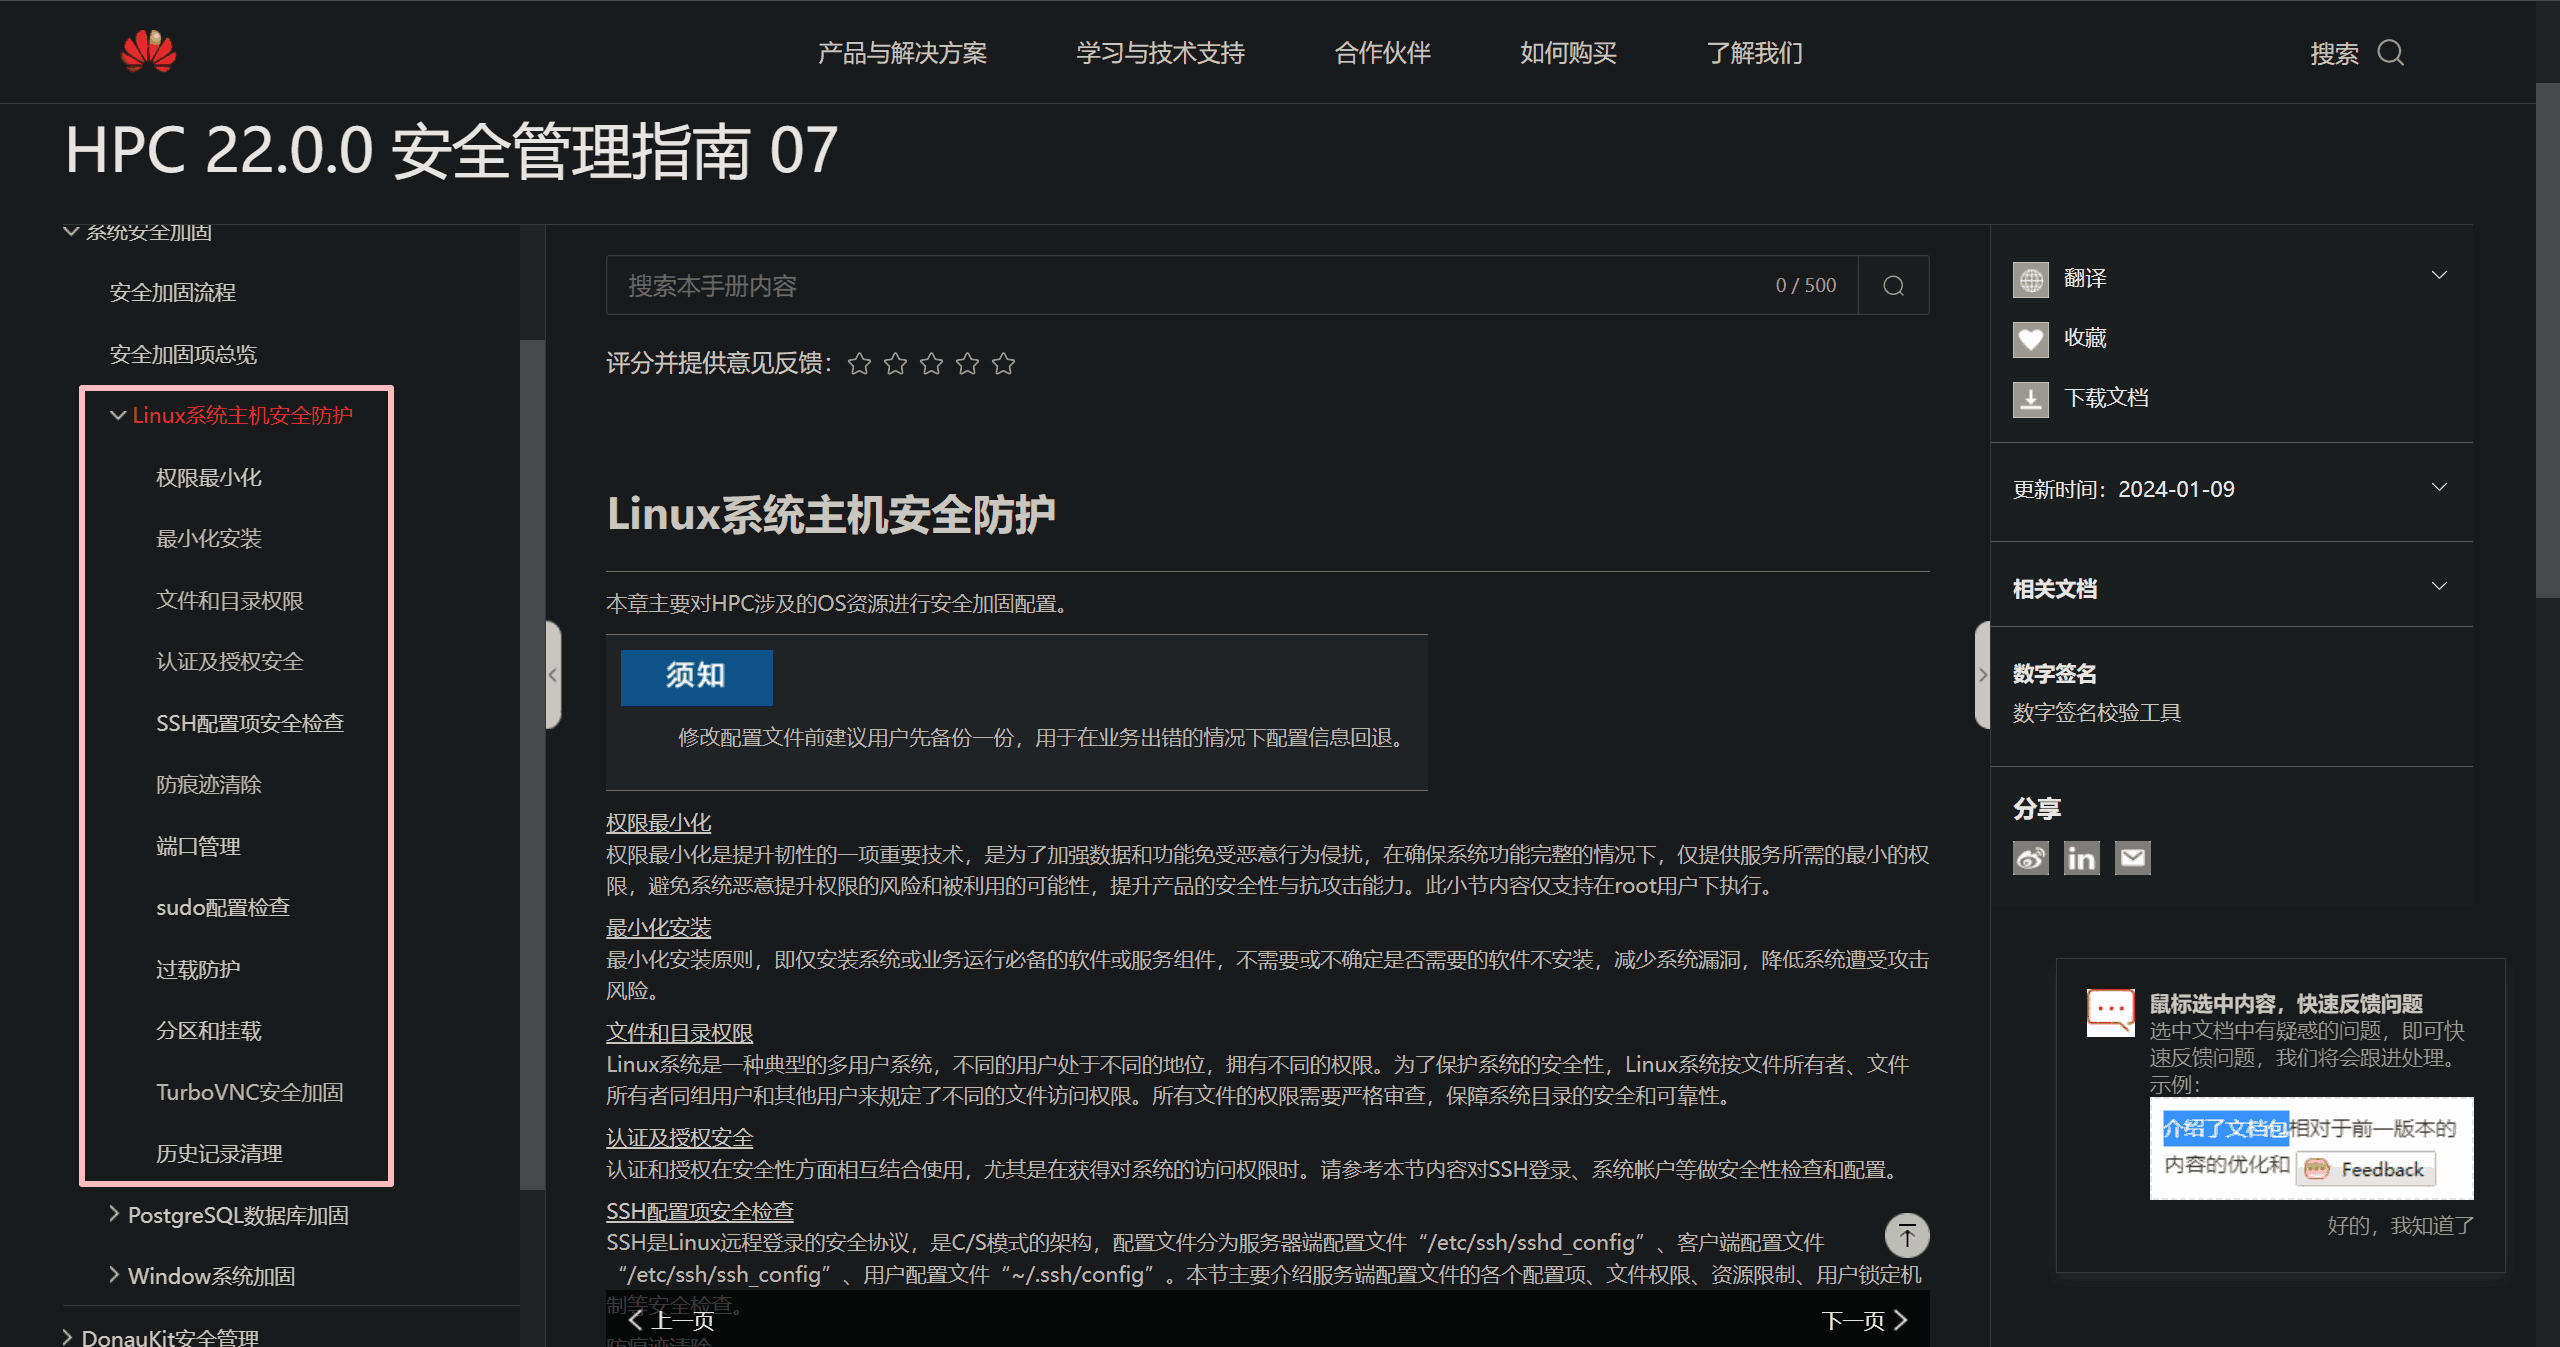Click the 收藏 label
This screenshot has width=2560, height=1347.
point(2085,338)
